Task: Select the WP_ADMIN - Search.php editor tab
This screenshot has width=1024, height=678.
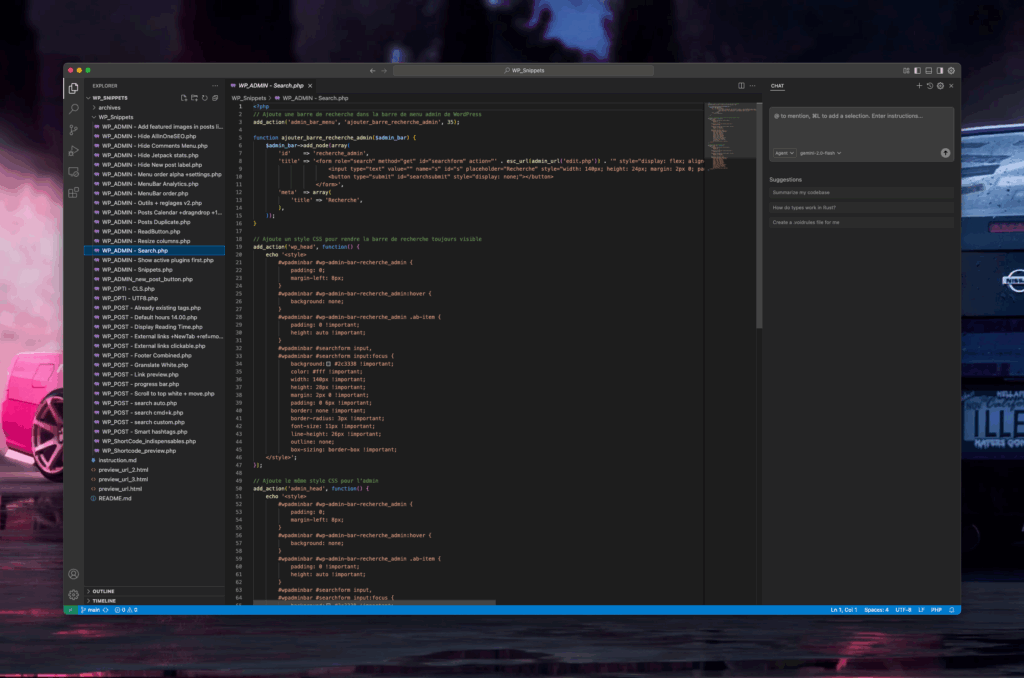Action: 270,86
